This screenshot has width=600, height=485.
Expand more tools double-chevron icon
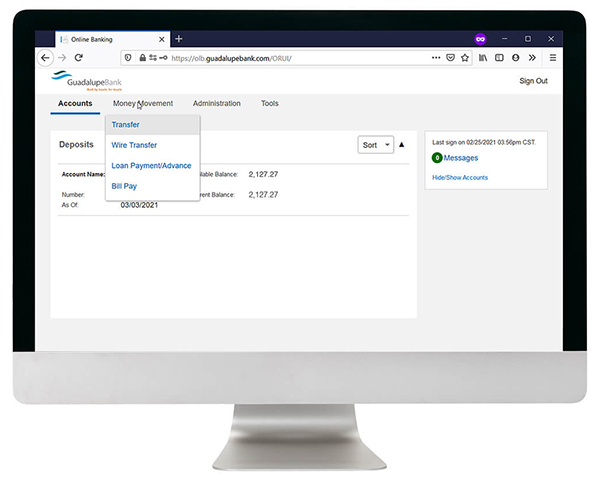coord(532,58)
